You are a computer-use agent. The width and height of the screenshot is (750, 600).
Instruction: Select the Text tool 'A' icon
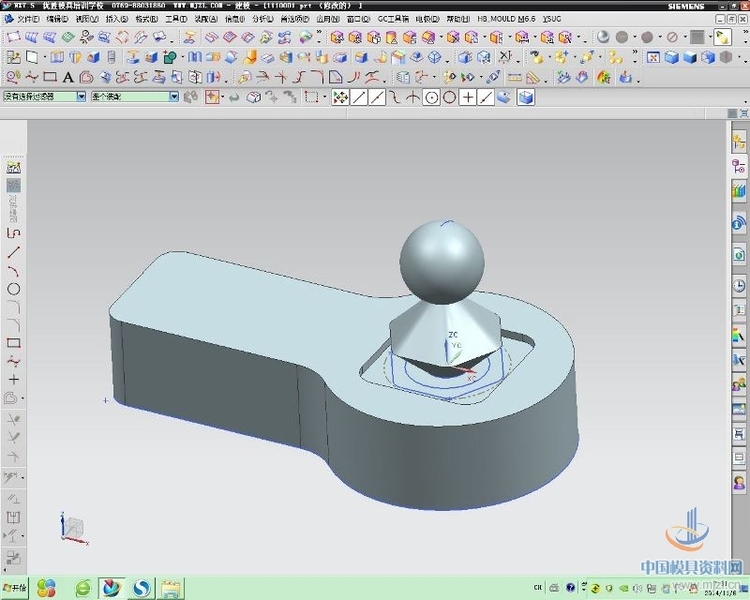68,77
